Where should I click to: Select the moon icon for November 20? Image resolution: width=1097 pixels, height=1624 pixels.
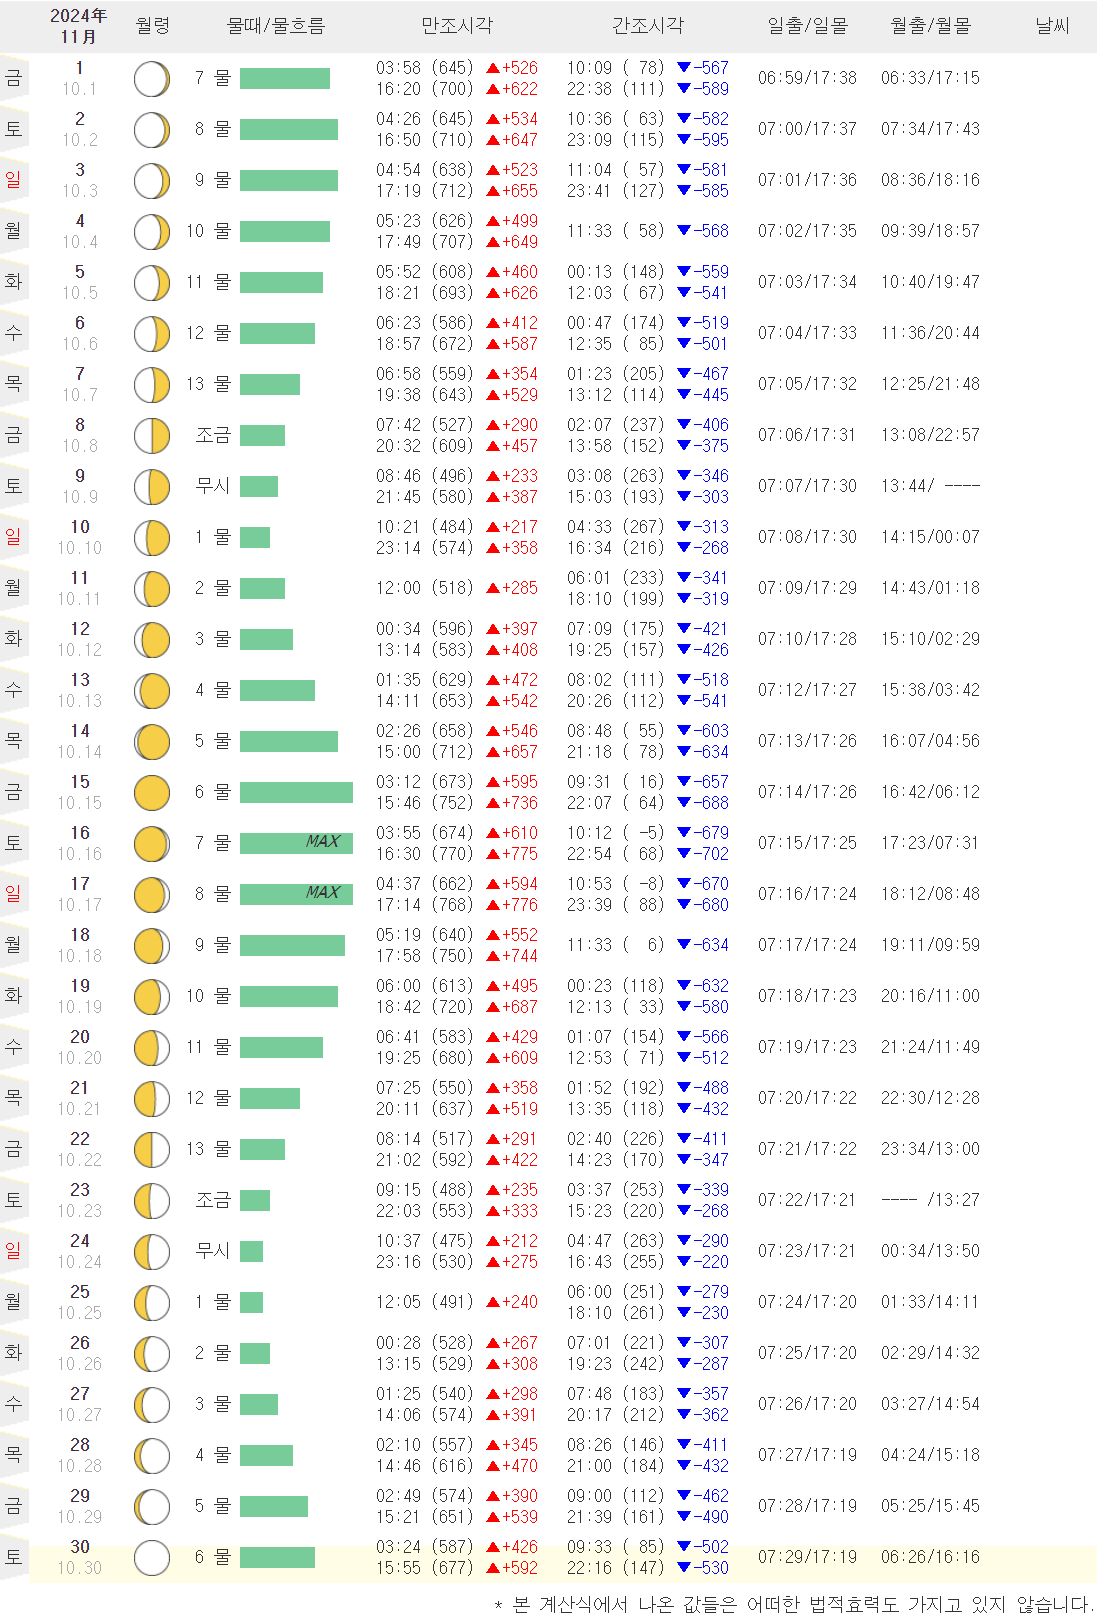(x=152, y=1047)
